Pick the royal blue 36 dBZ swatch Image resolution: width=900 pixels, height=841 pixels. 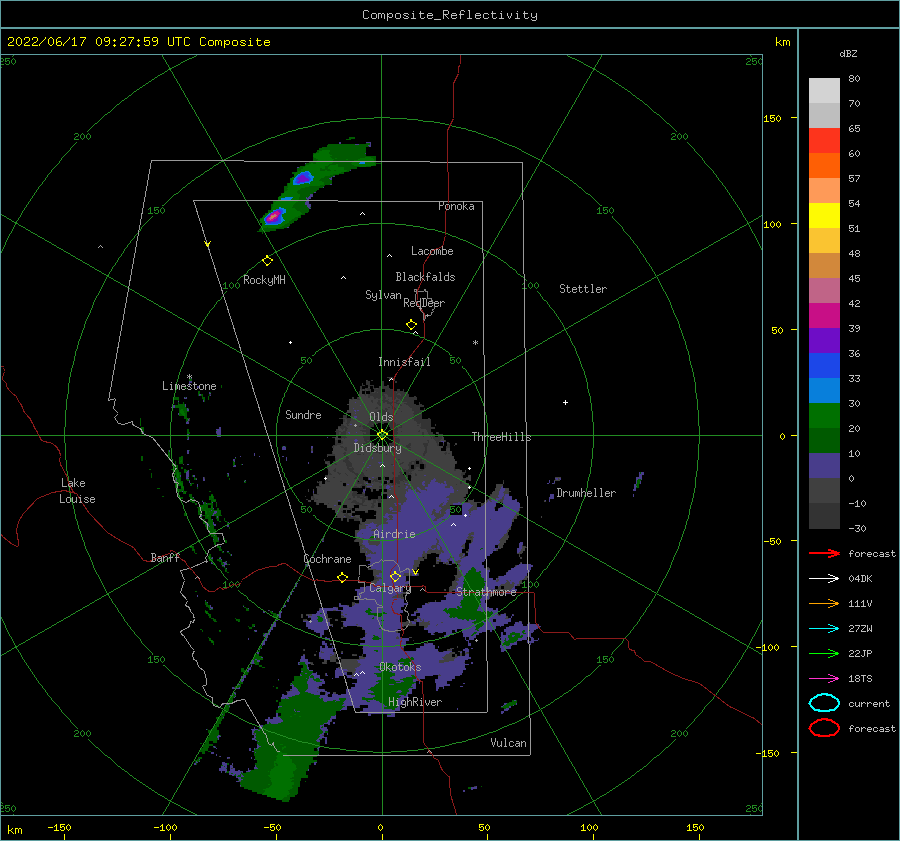point(824,365)
